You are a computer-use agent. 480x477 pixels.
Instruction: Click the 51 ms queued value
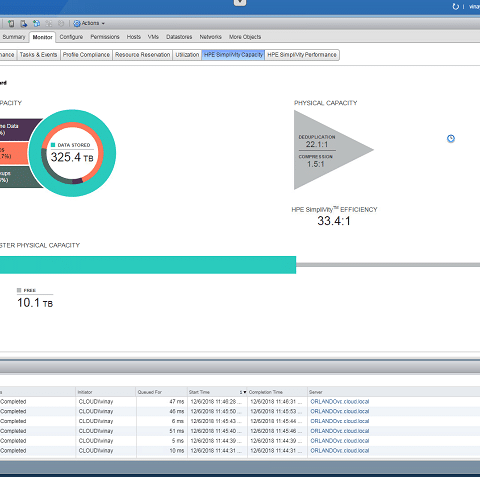tap(177, 431)
